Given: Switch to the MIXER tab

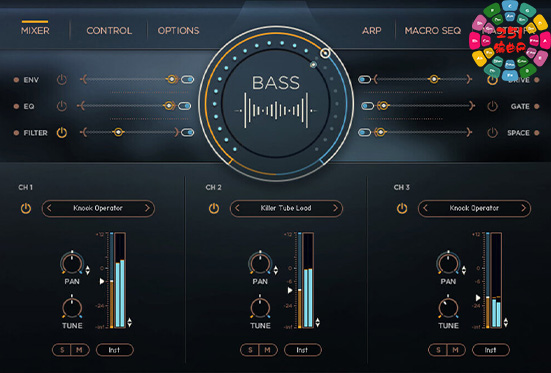Looking at the screenshot, I should 35,31.
